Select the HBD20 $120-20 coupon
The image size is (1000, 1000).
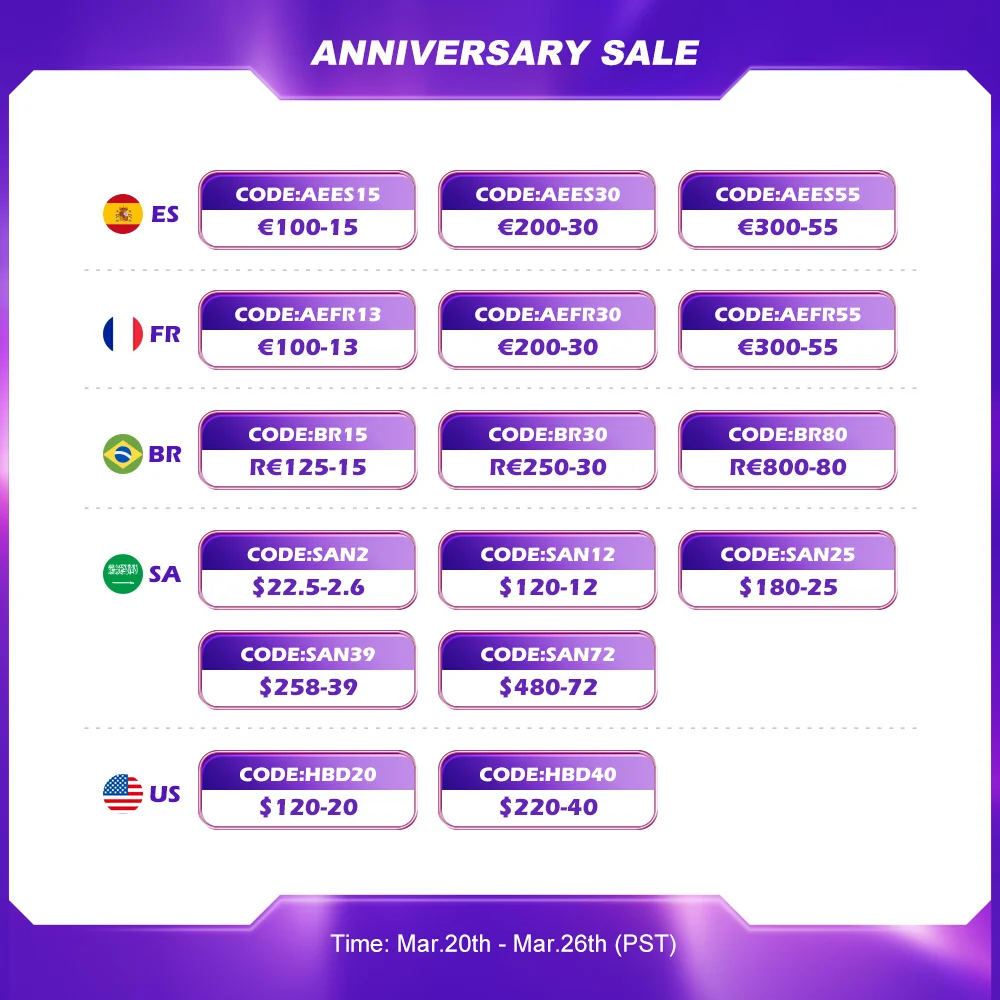click(307, 790)
